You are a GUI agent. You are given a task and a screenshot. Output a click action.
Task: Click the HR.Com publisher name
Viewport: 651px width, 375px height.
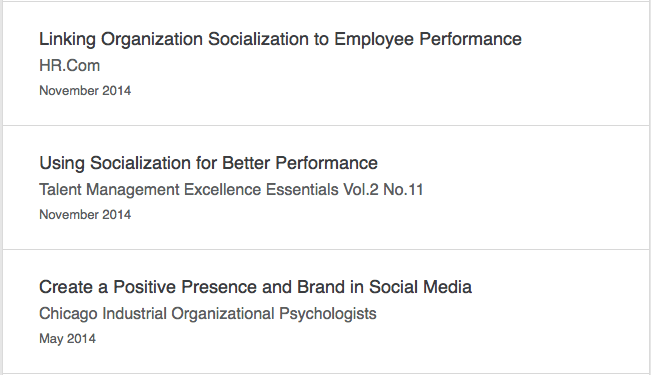pos(70,66)
